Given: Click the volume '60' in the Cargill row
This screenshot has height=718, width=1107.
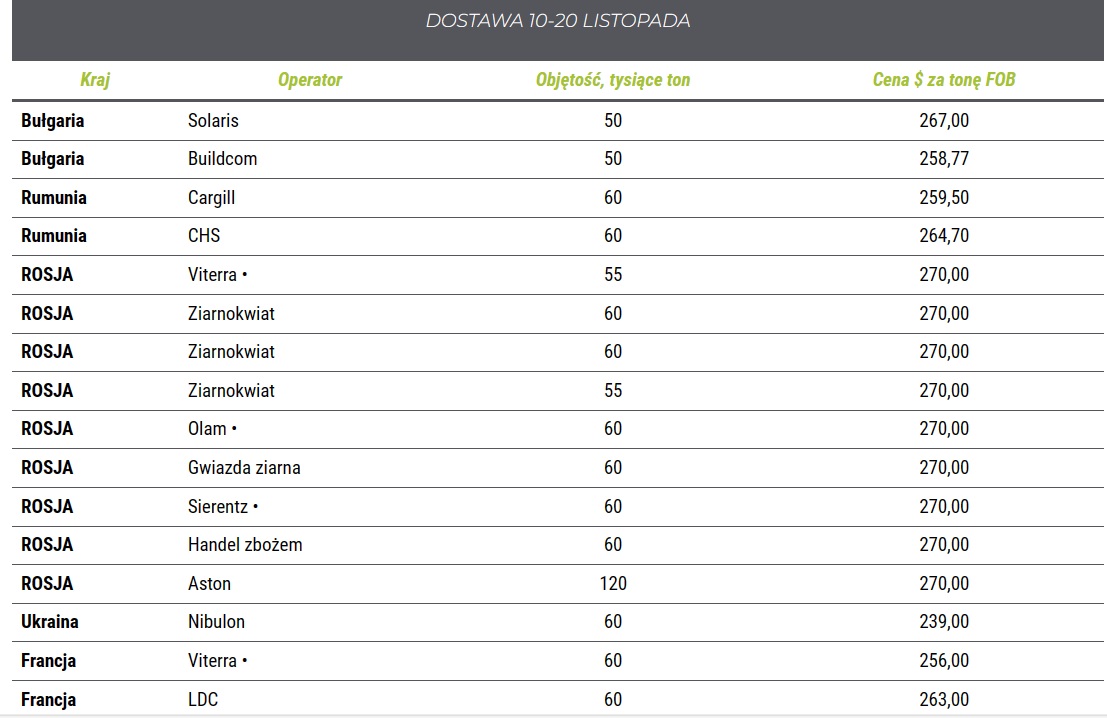Looking at the screenshot, I should click(613, 198).
